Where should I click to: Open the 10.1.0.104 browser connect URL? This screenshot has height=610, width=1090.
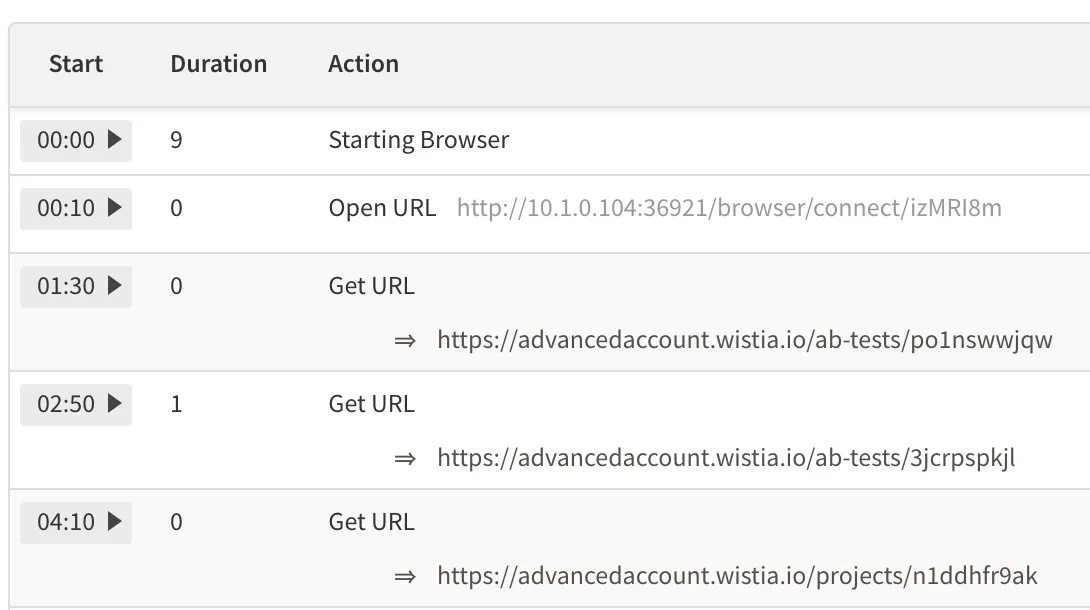729,208
